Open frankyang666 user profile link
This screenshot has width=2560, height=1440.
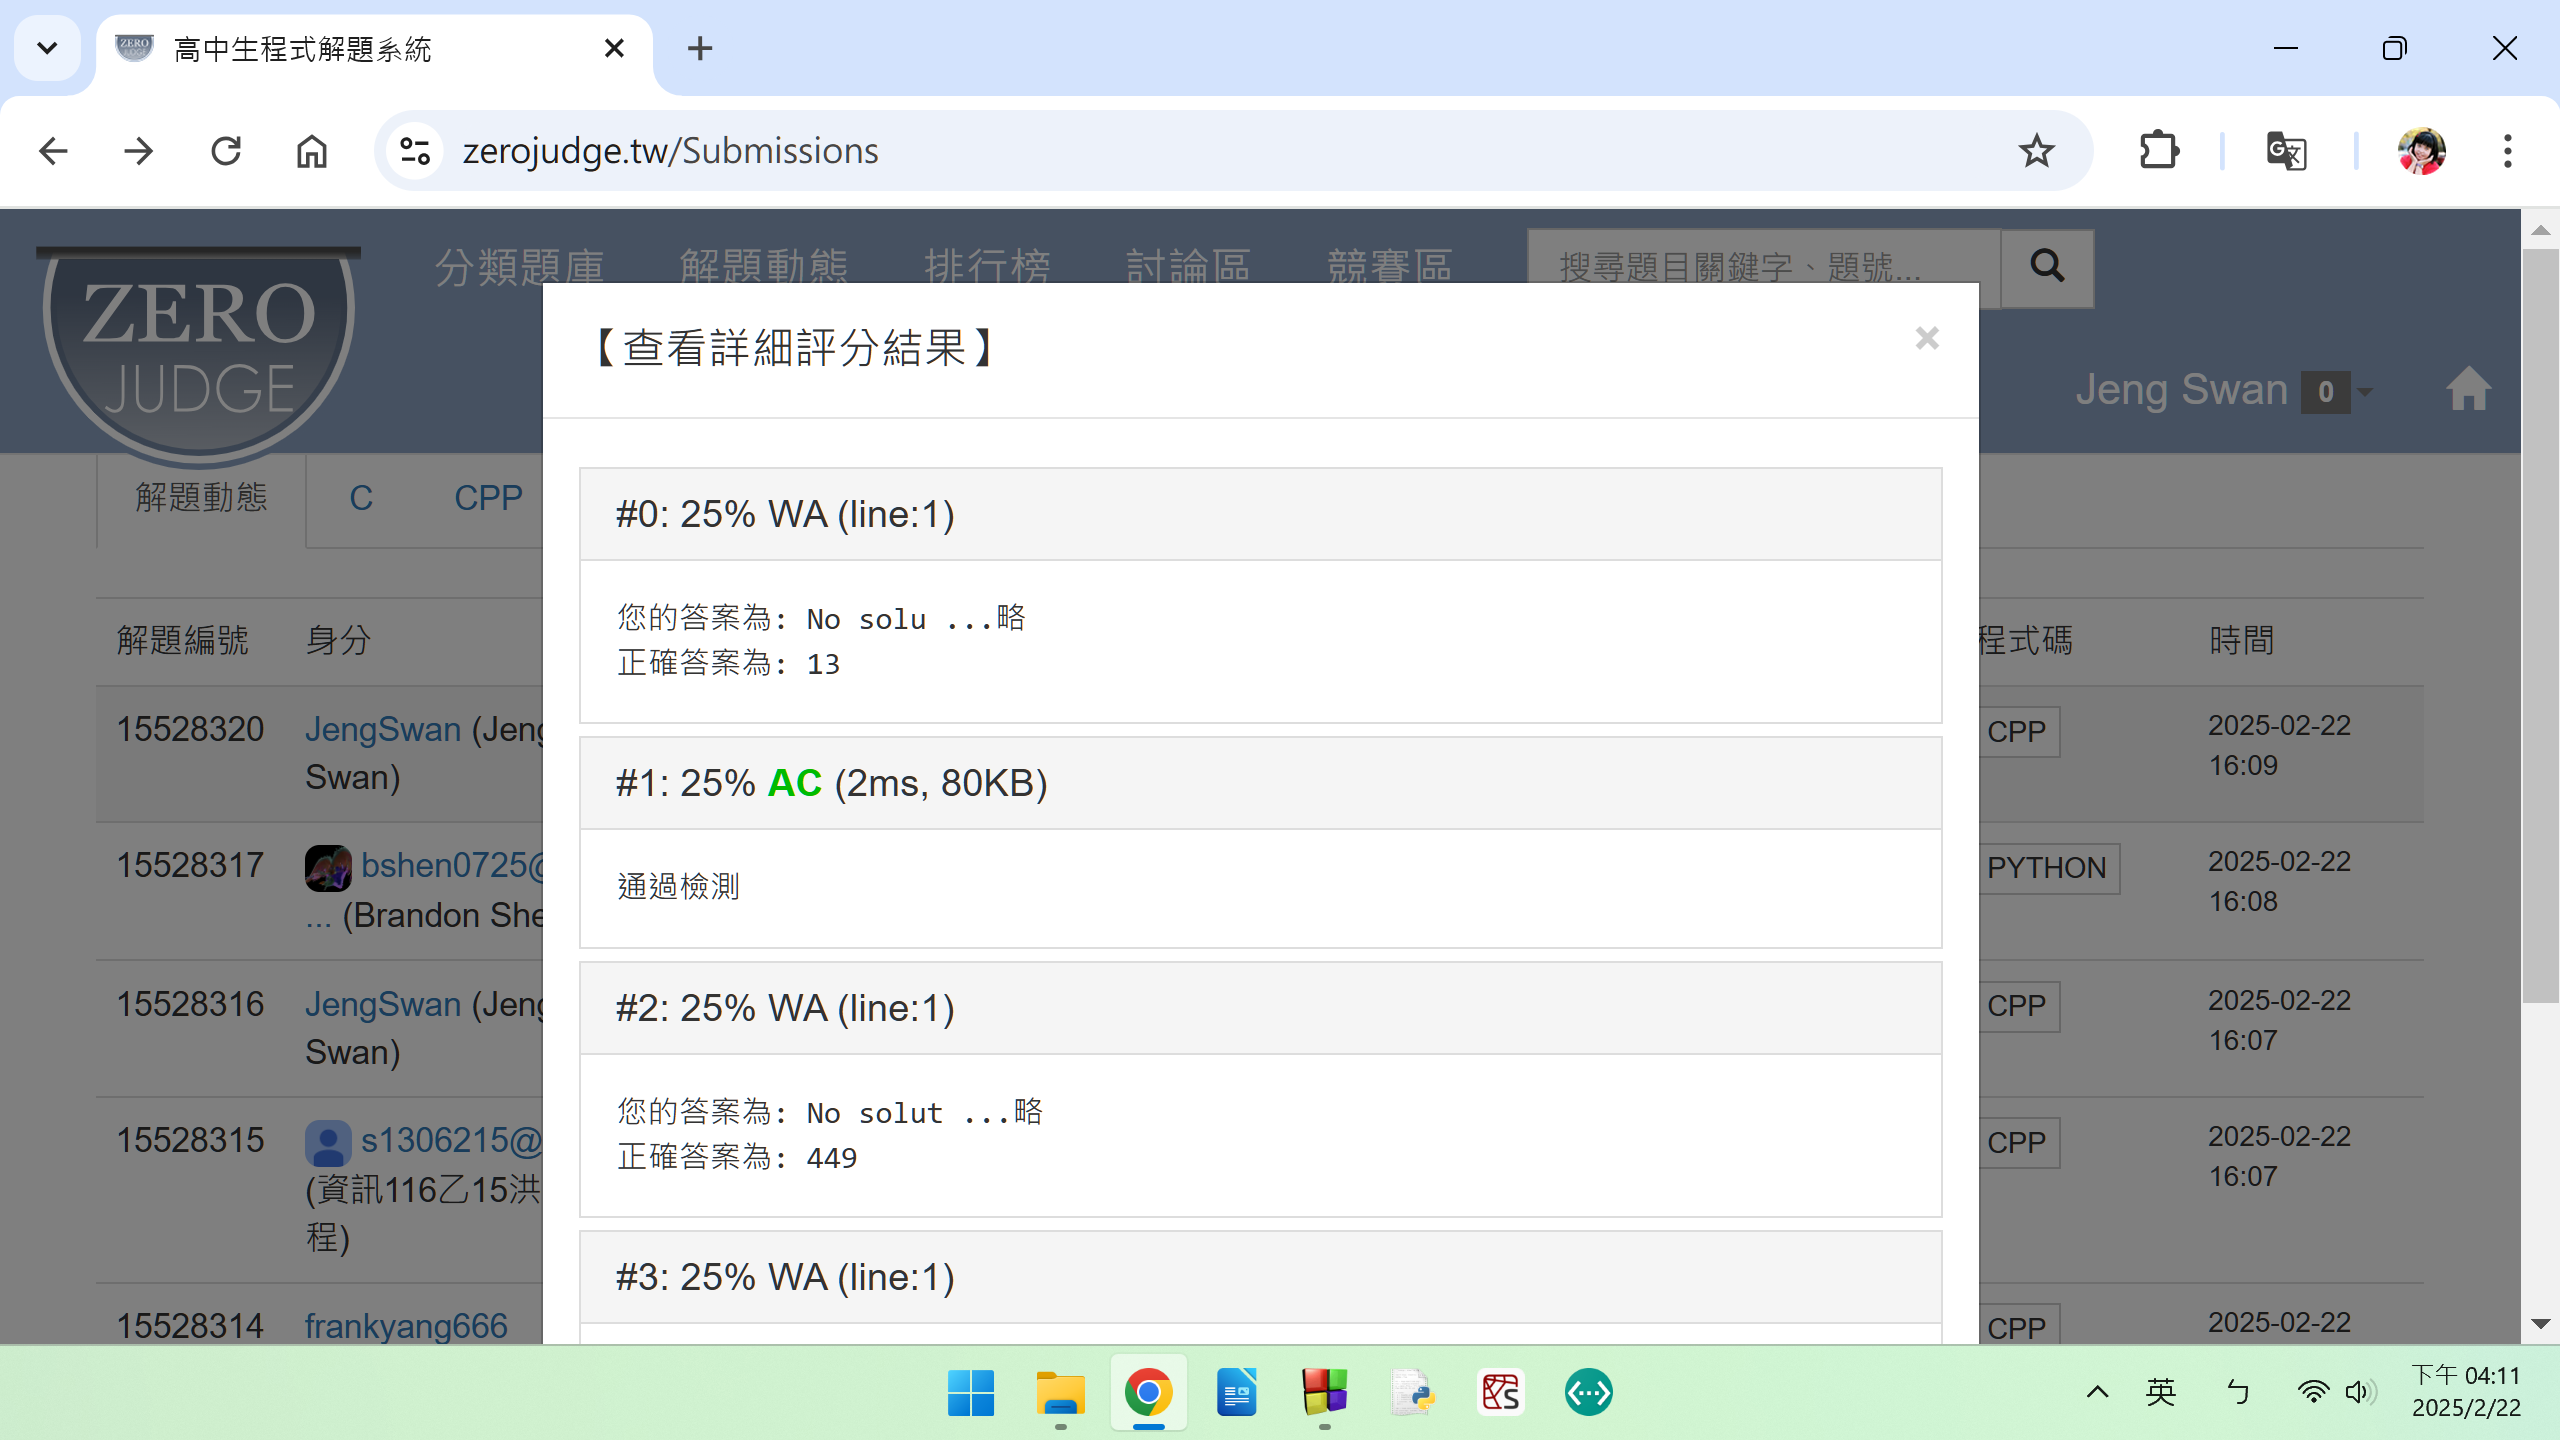pyautogui.click(x=406, y=1326)
